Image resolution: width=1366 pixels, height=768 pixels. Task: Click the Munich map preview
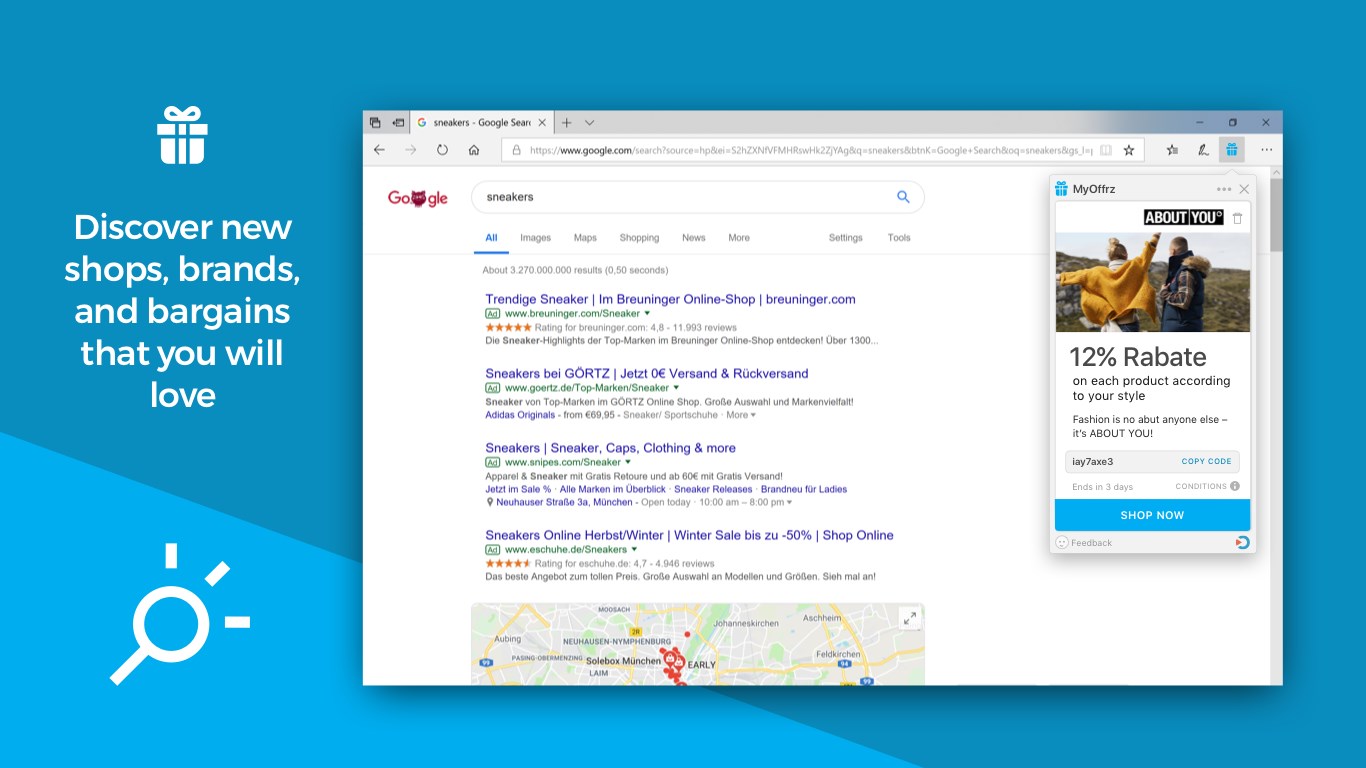(x=697, y=643)
